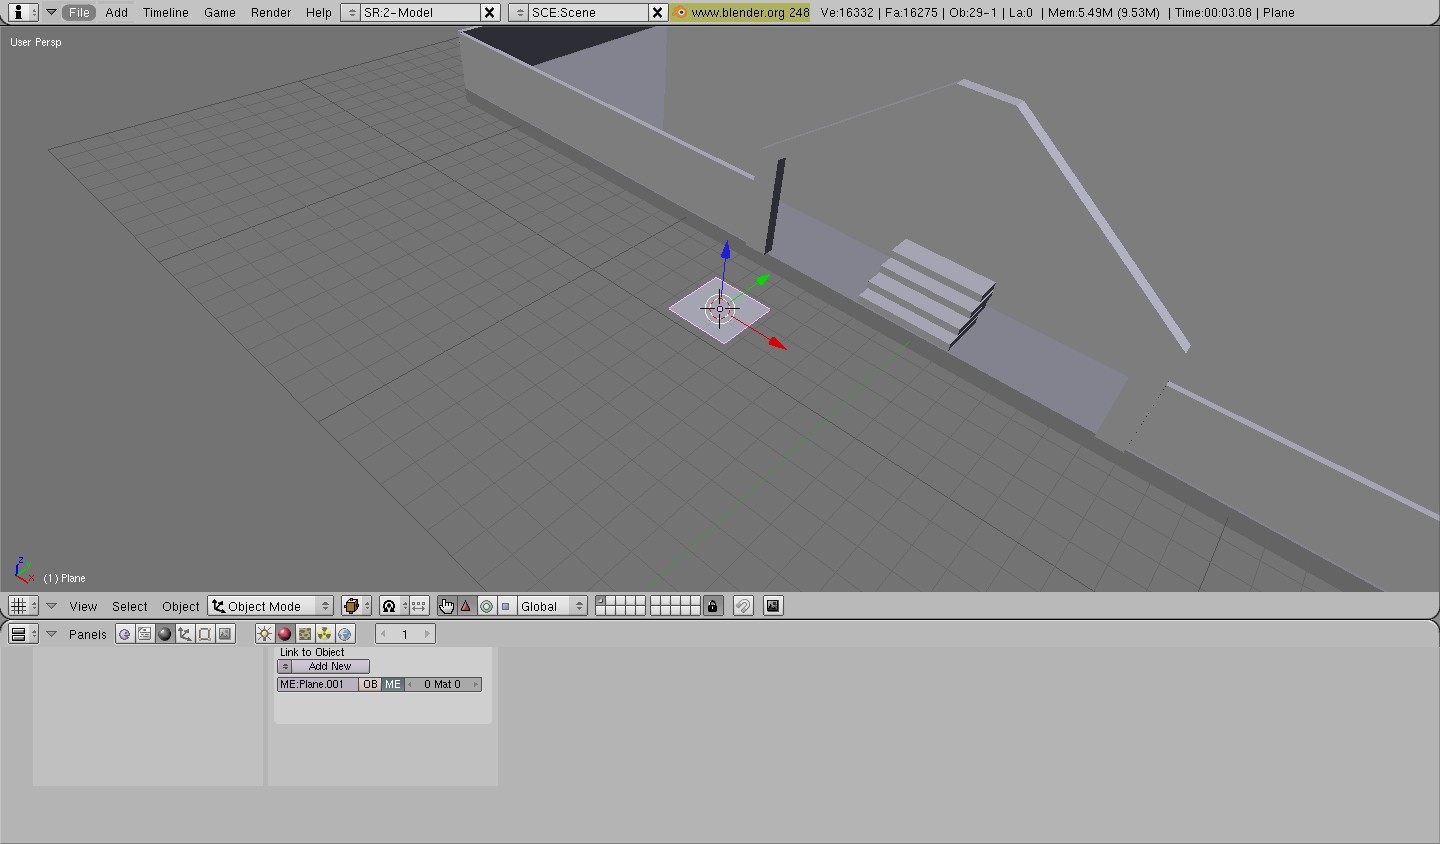The width and height of the screenshot is (1440, 844).
Task: Switch to the Scene context image icon
Action: 225,634
